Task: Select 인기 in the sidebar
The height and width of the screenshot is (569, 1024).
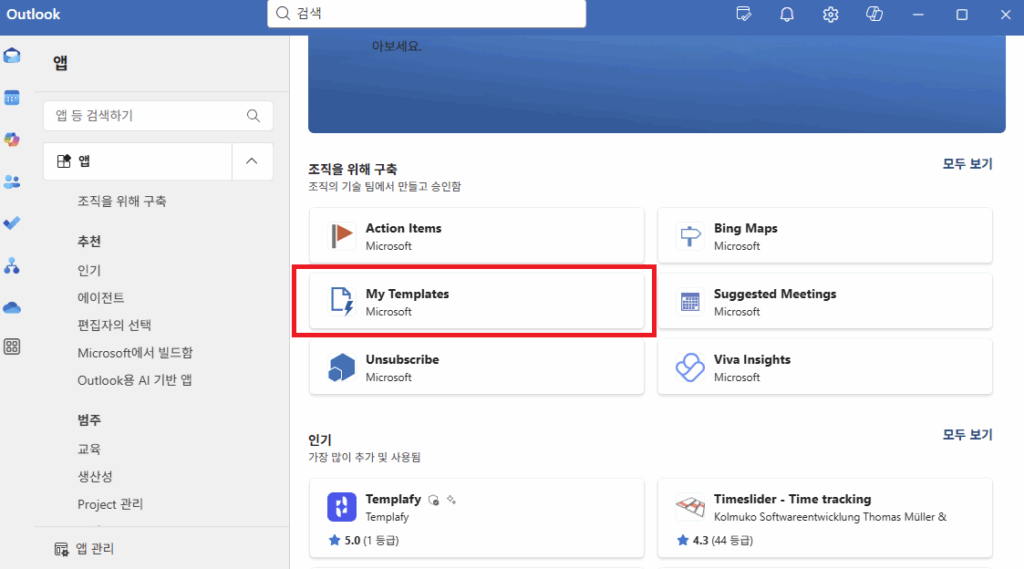Action: click(89, 270)
